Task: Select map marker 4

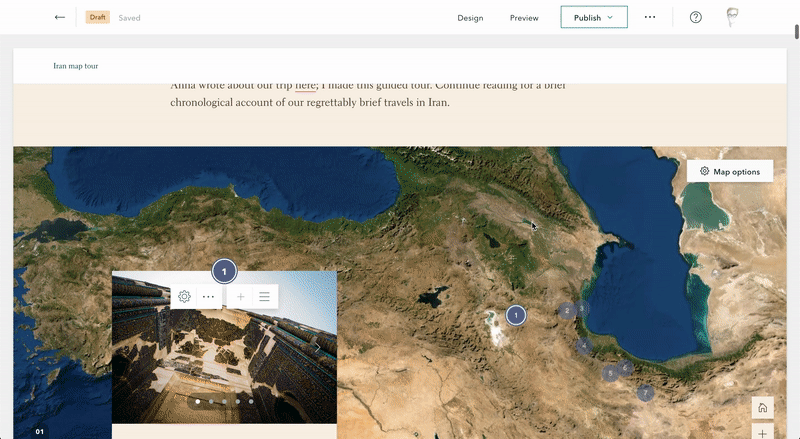Action: coord(584,346)
